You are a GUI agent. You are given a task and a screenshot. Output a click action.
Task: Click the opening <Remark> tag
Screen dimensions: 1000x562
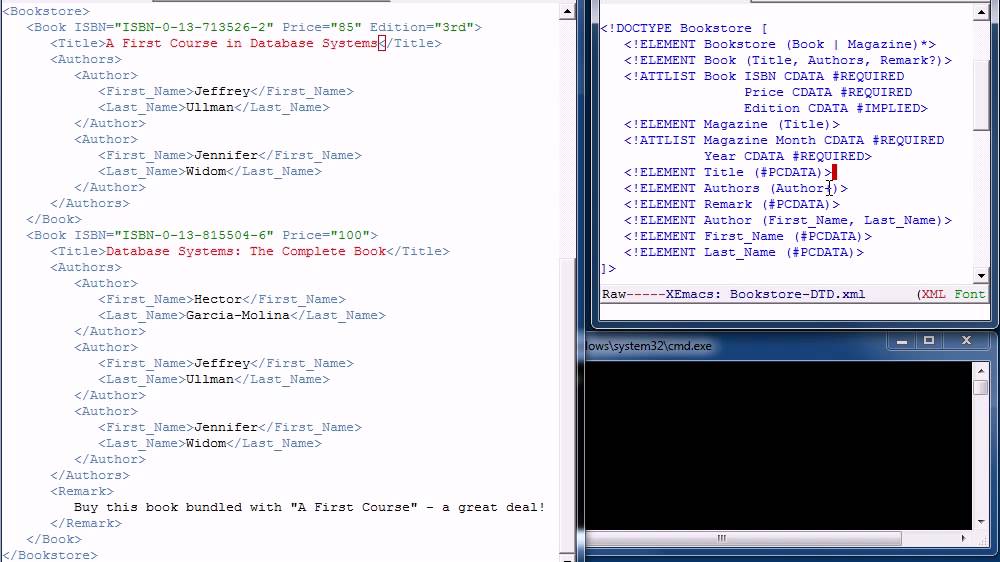[82, 491]
